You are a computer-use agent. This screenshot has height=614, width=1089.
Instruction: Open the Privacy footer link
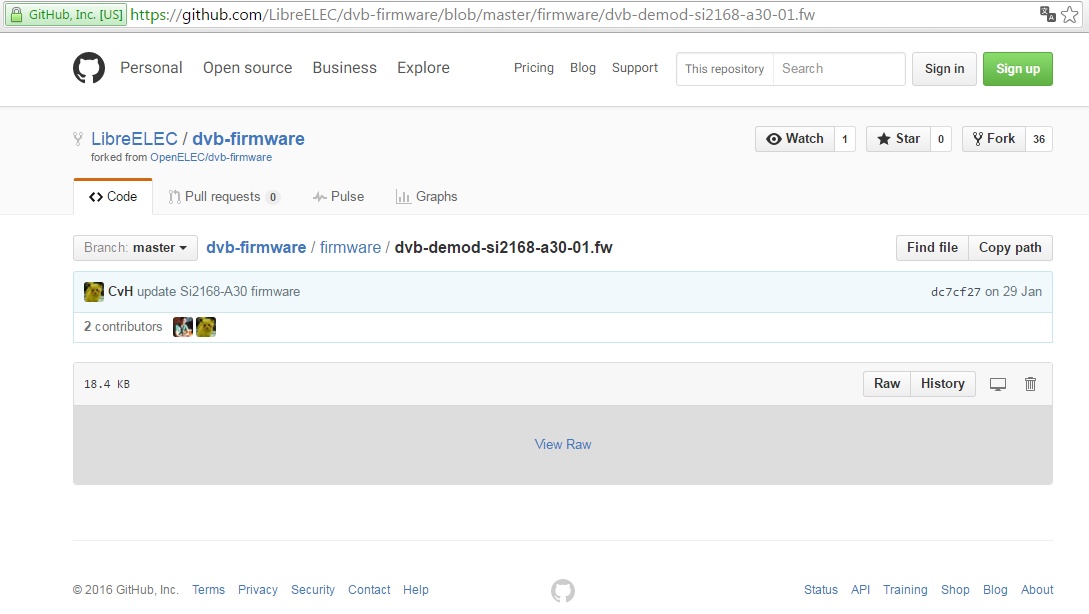pyautogui.click(x=258, y=590)
